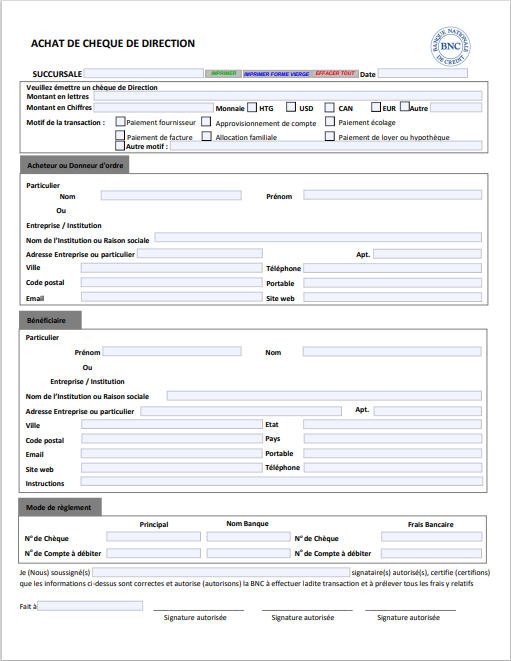Focus the Date input field
511x661 pixels.
click(423, 73)
